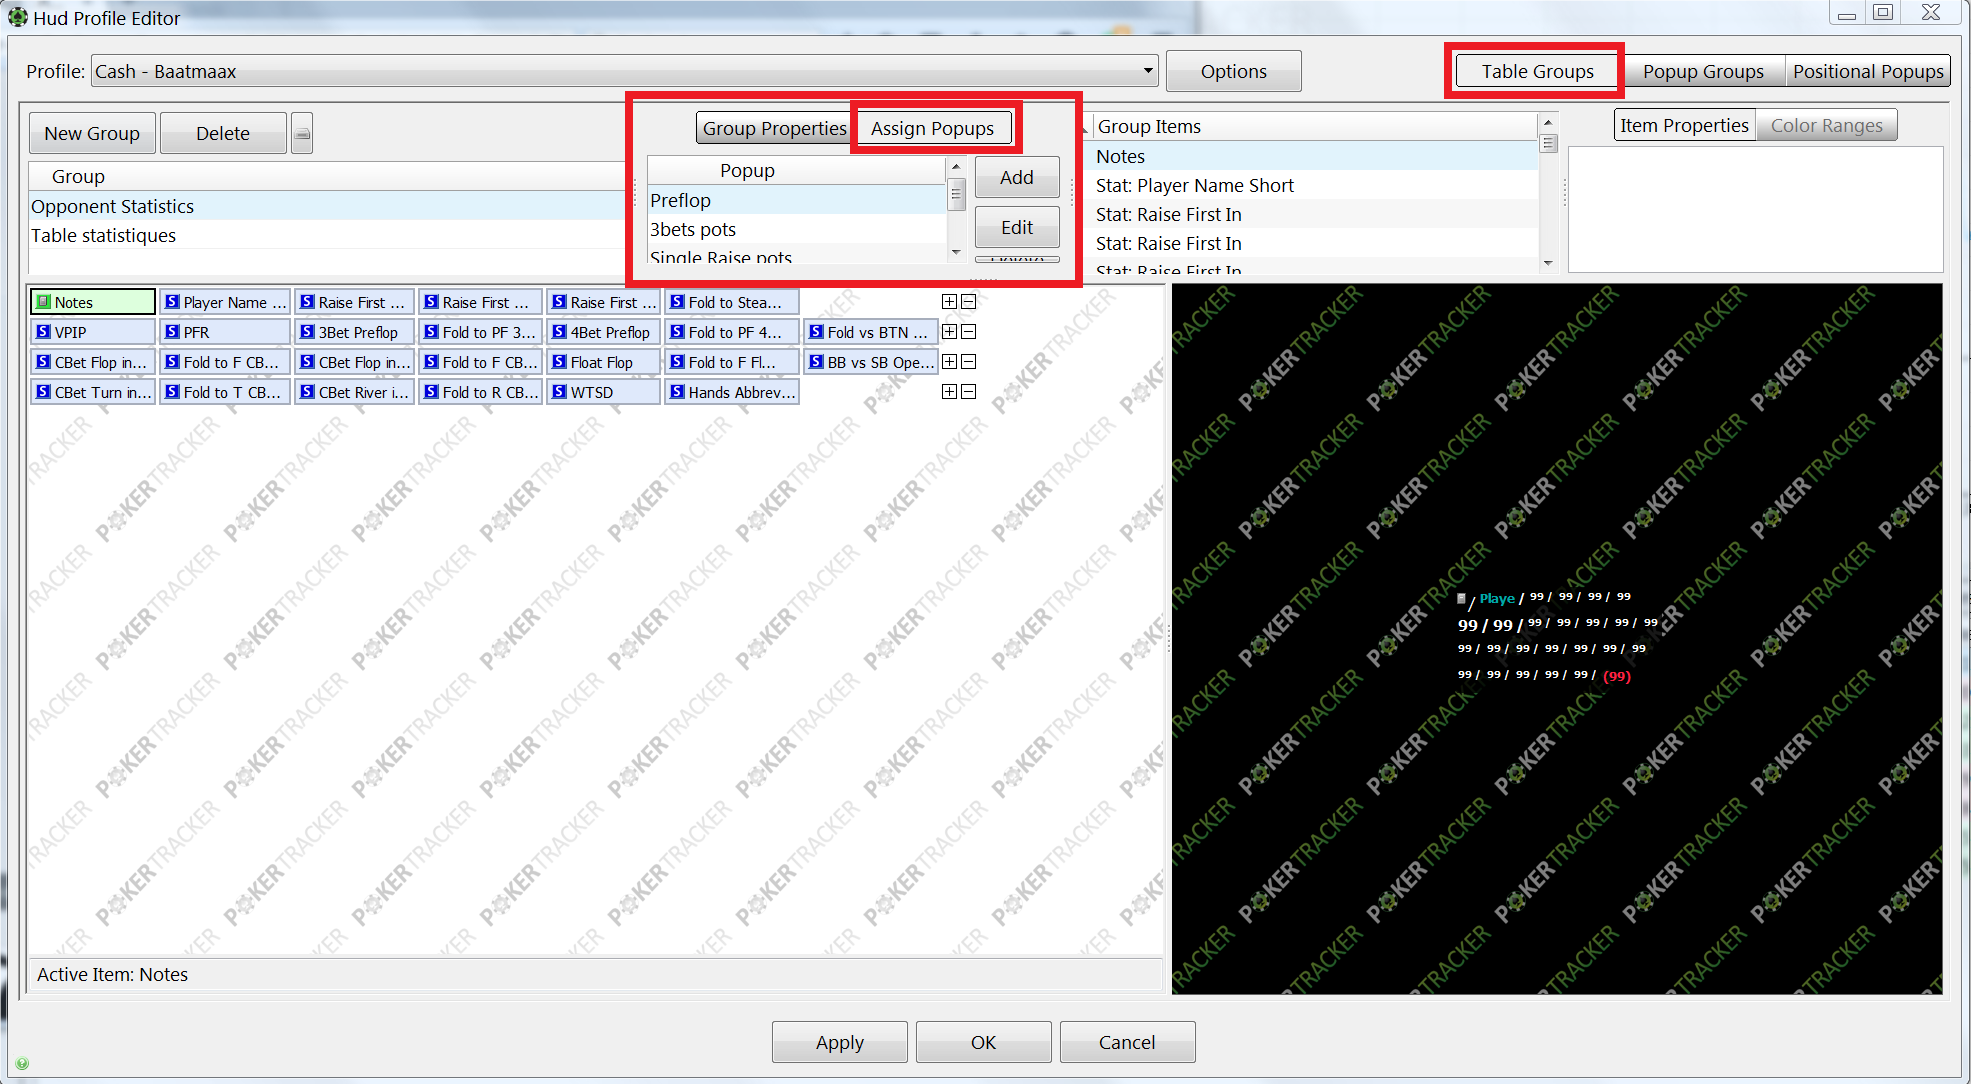
Task: Select the Hands Abbrev... stat item
Action: click(732, 392)
